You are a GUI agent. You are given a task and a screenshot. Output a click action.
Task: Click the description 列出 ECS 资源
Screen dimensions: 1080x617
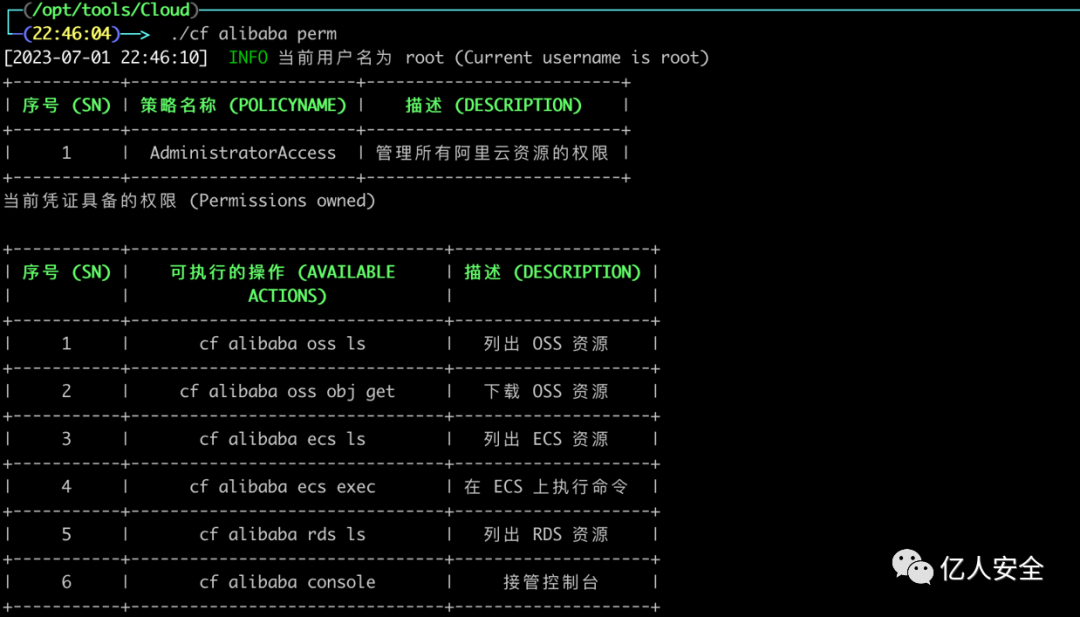546,439
